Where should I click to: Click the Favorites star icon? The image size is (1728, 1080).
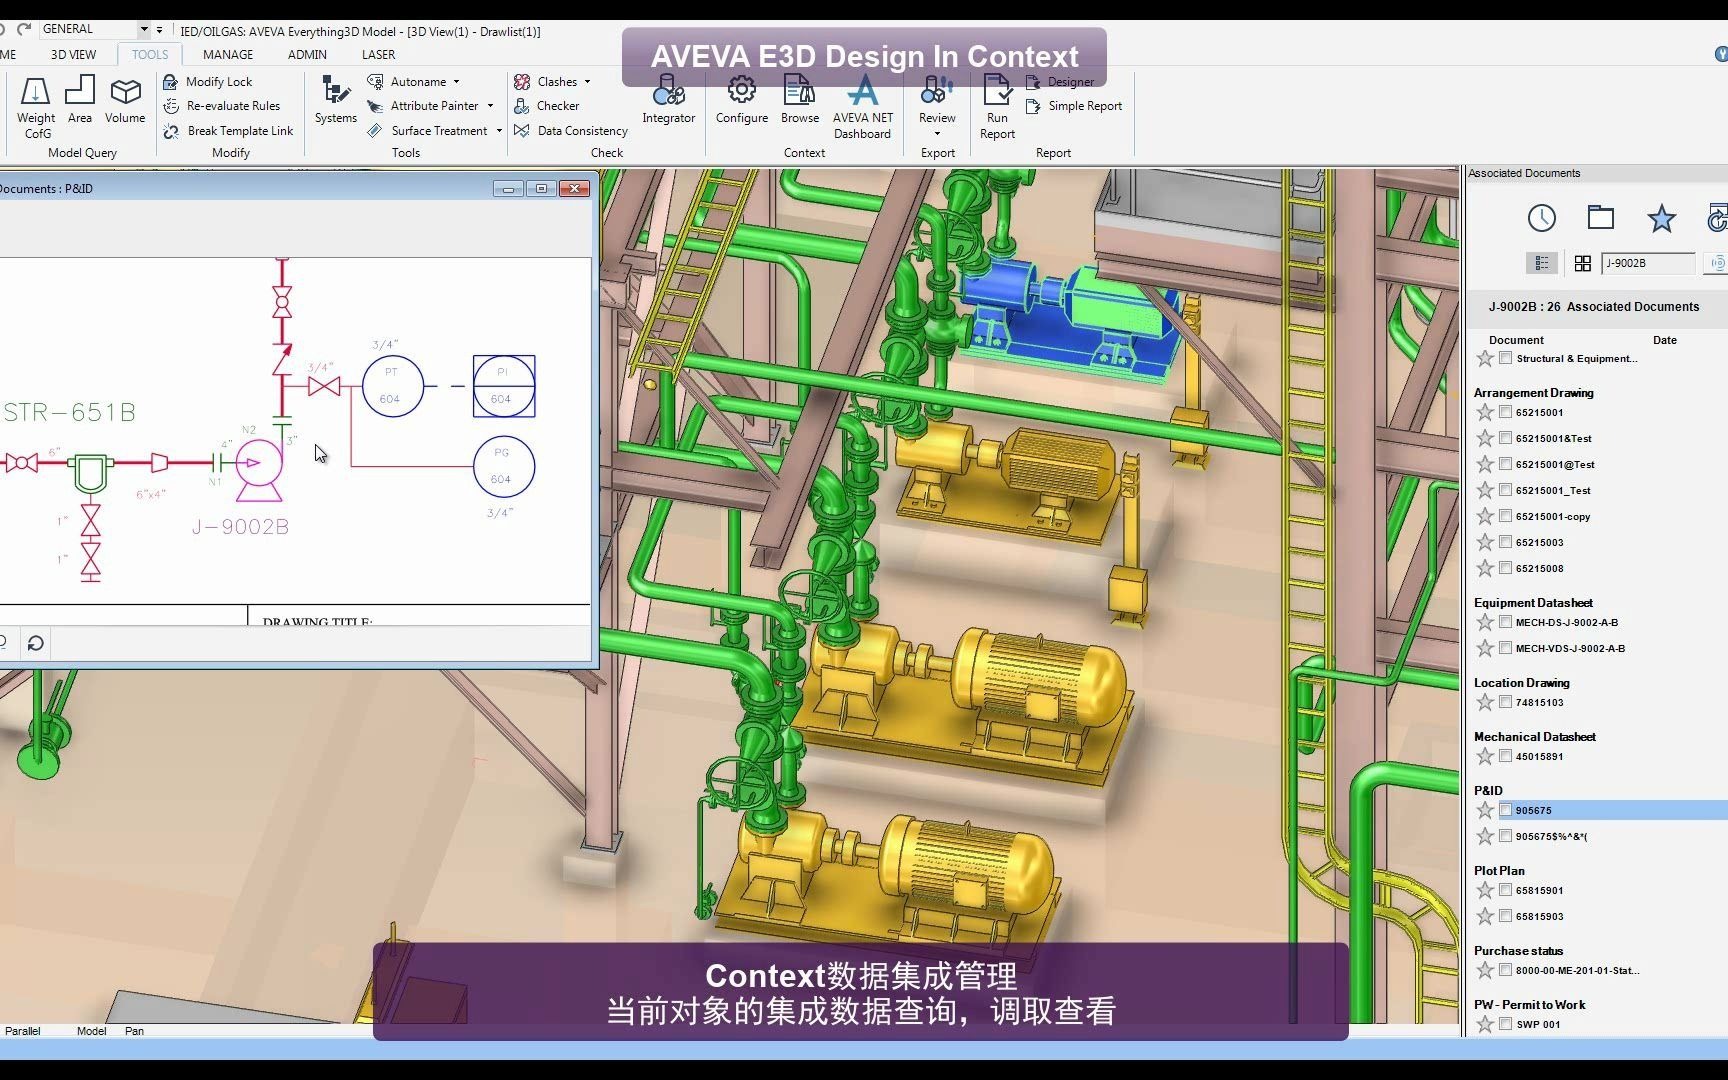click(1661, 218)
